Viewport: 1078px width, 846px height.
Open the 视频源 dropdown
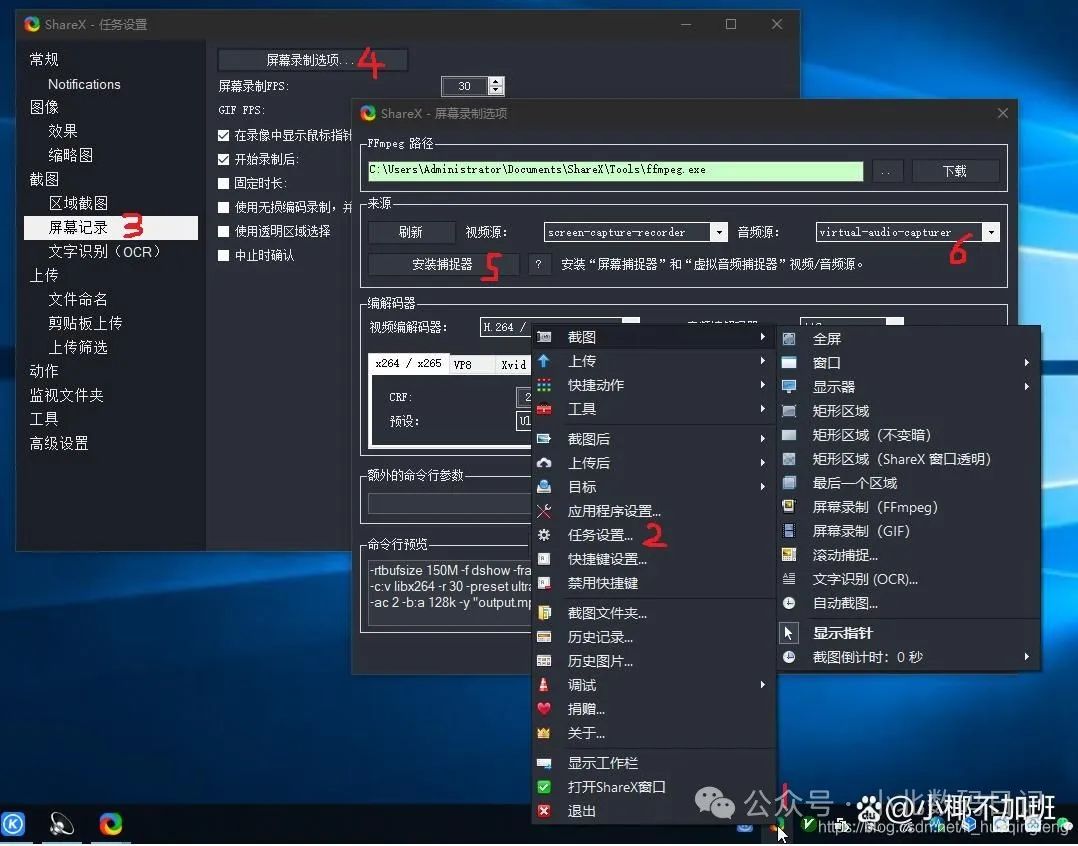(x=718, y=232)
